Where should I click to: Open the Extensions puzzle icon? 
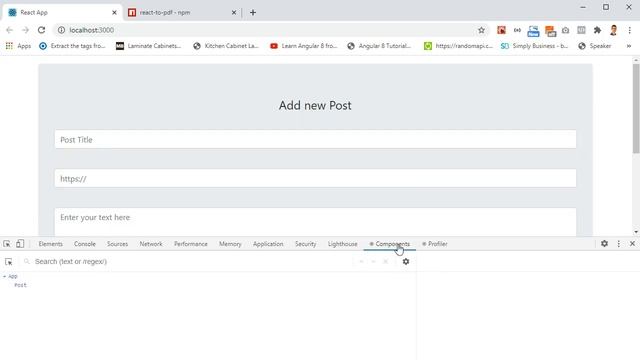597,30
